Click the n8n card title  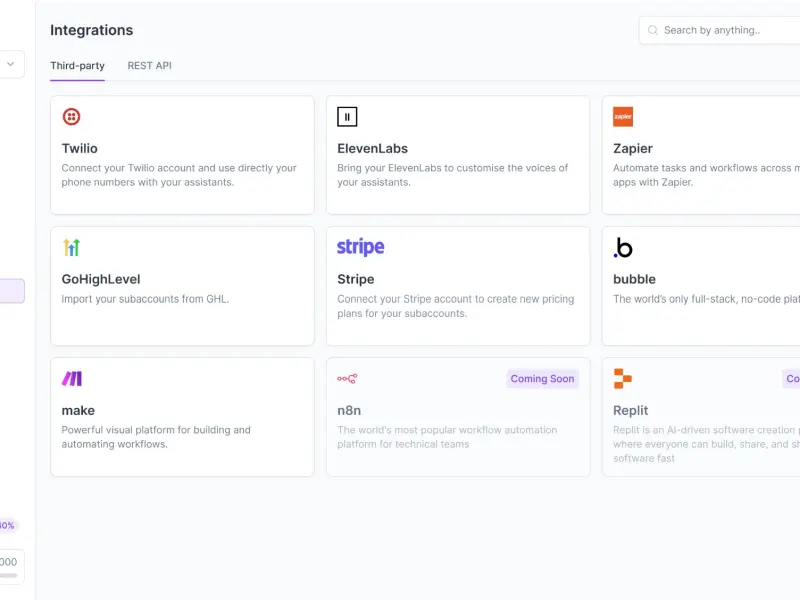(x=349, y=411)
